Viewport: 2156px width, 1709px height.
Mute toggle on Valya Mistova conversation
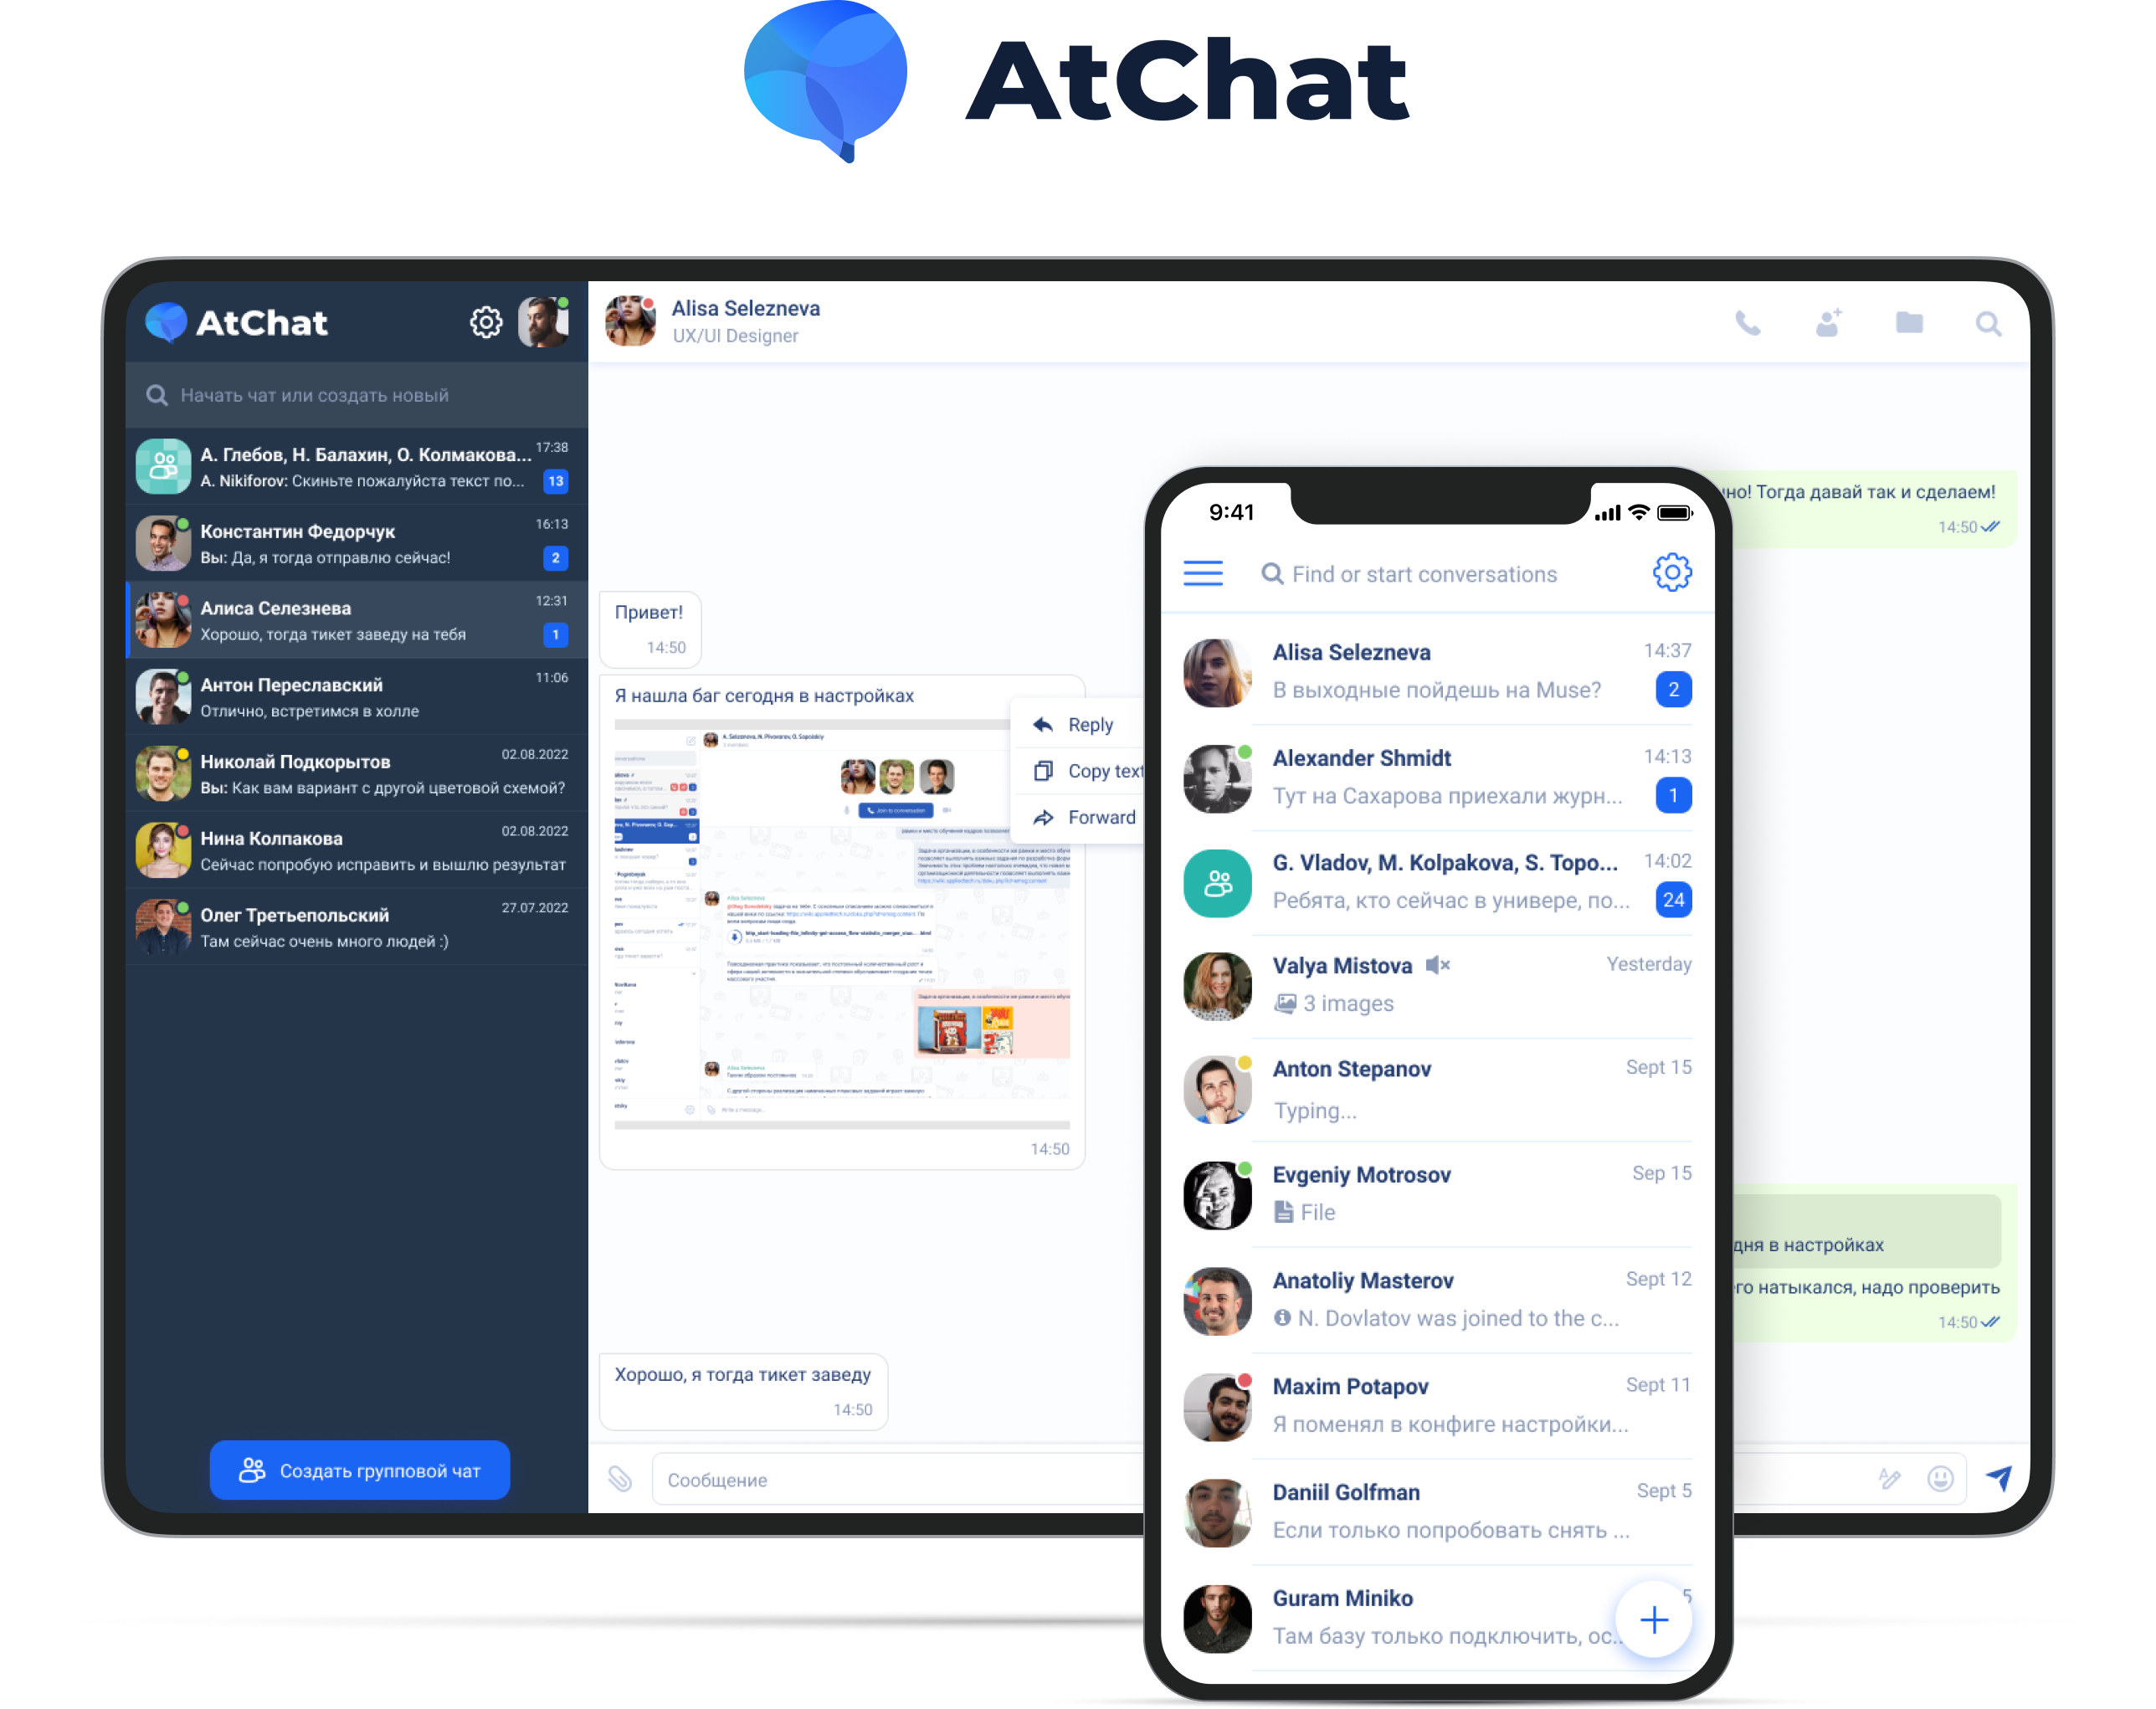pos(1437,967)
